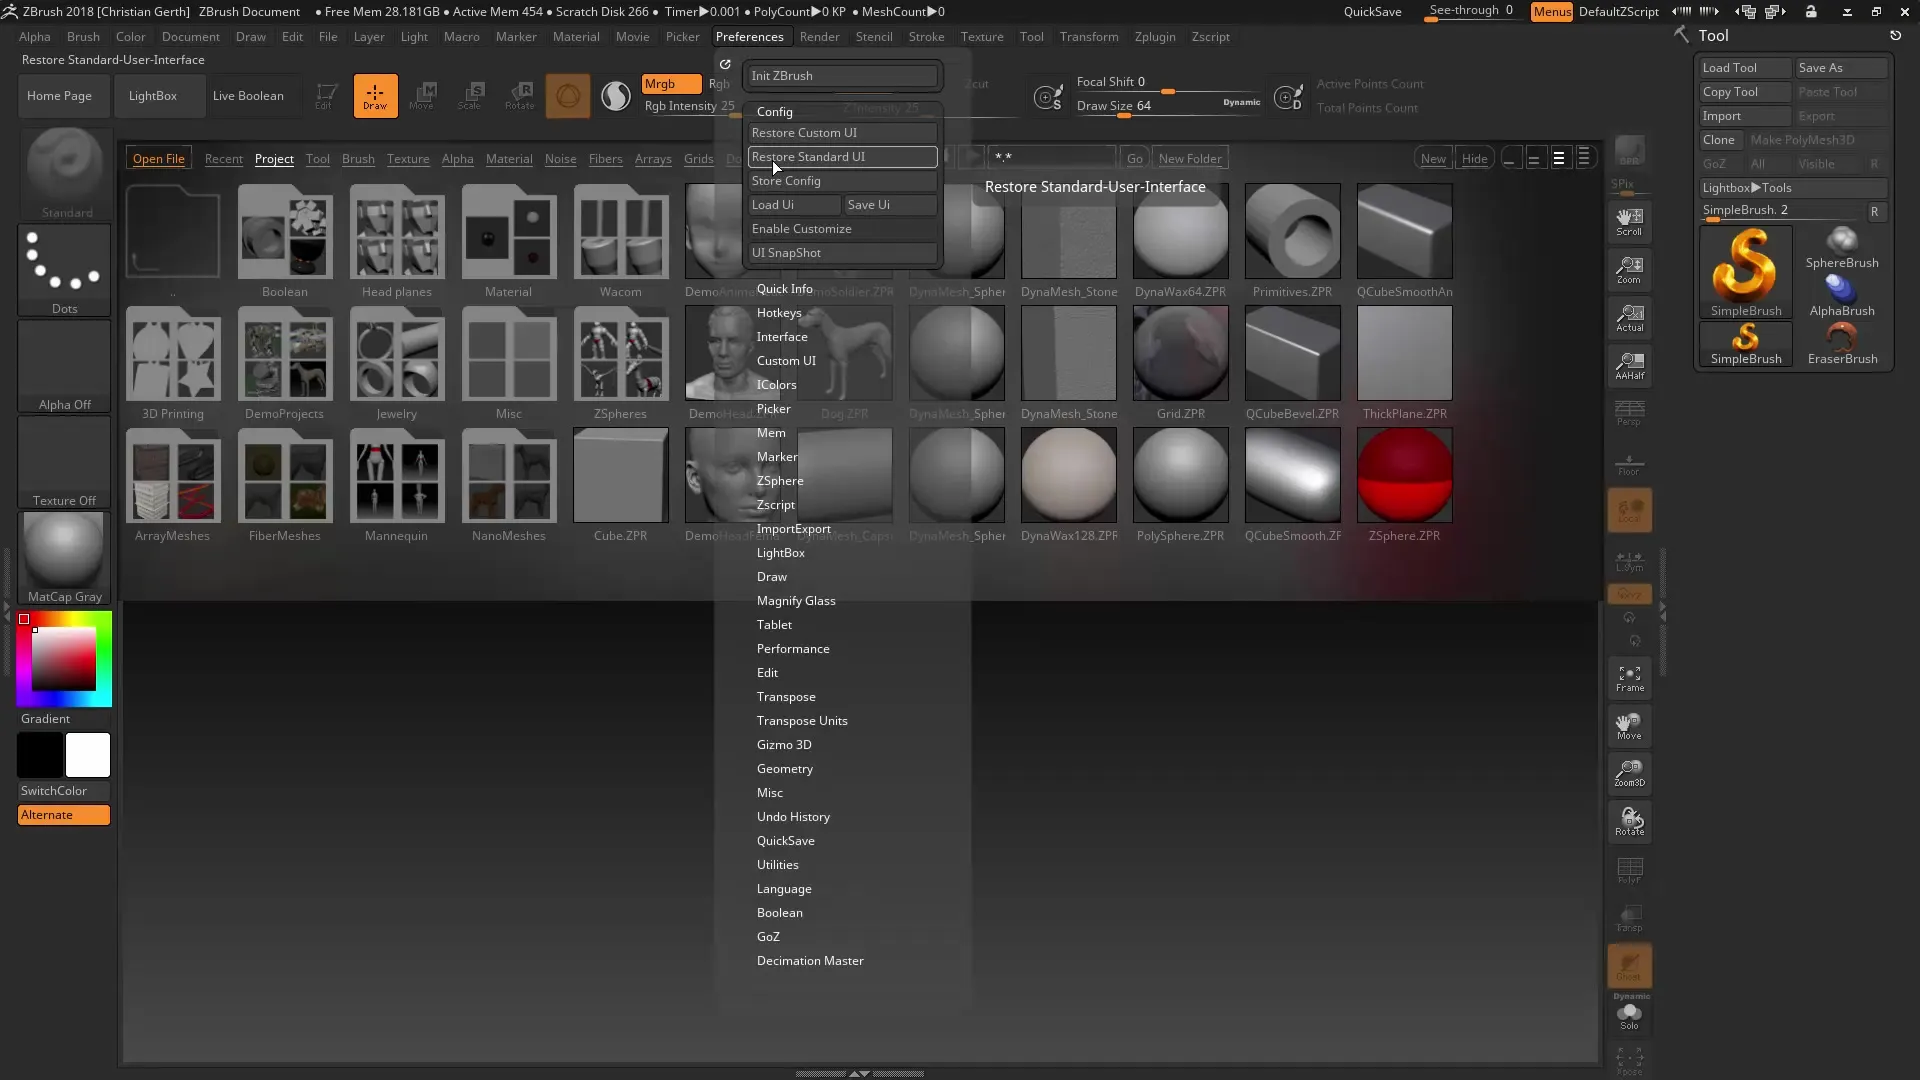Click Store Config
Viewport: 1920px width, 1080px height.
tap(843, 181)
